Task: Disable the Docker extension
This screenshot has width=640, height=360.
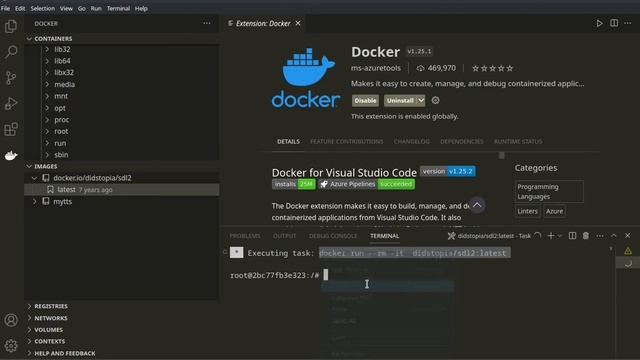Action: pyautogui.click(x=365, y=100)
